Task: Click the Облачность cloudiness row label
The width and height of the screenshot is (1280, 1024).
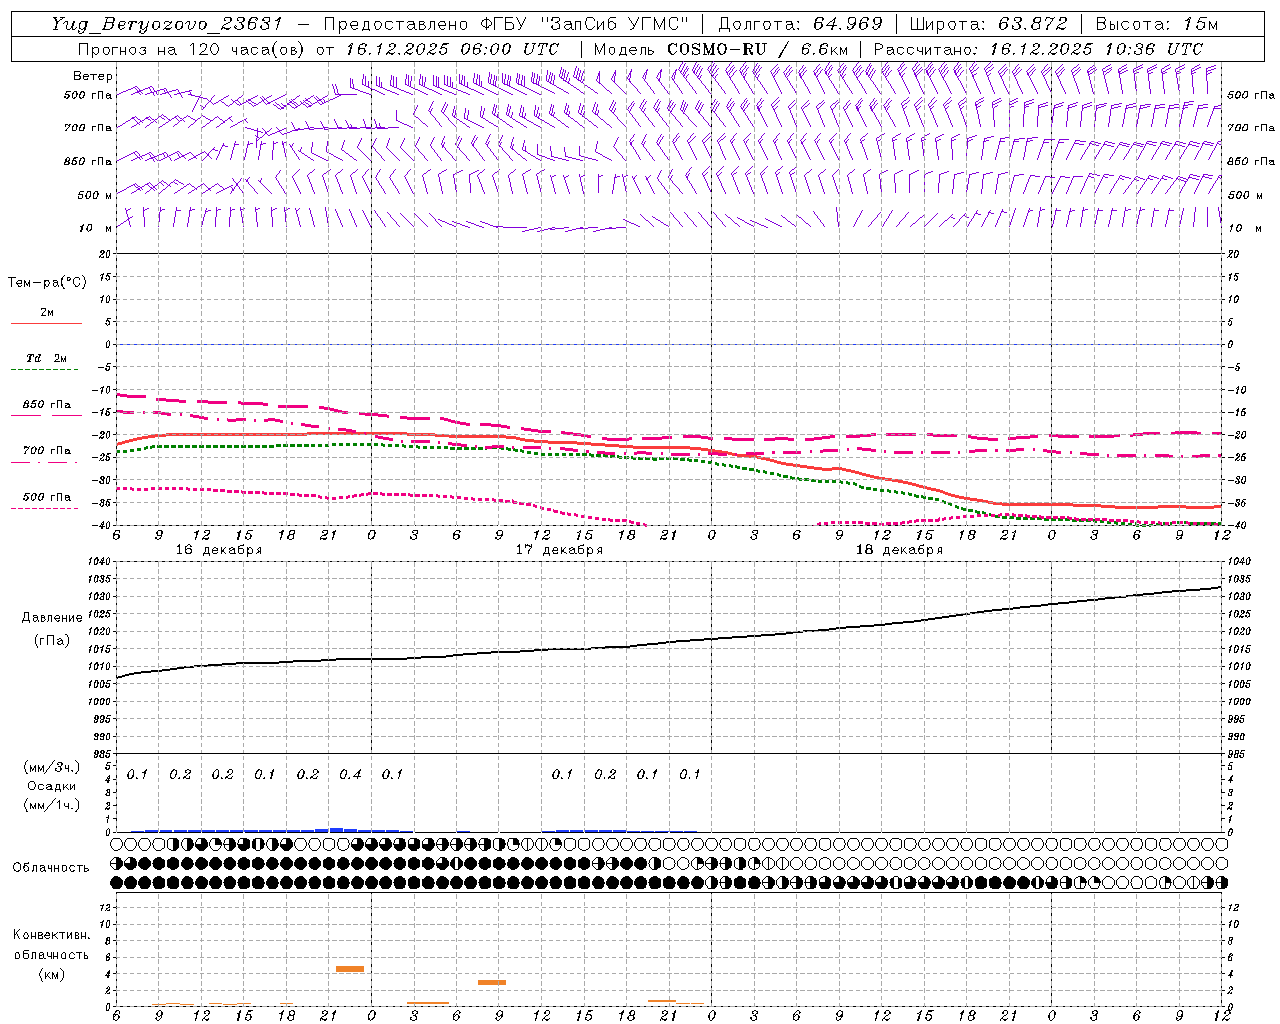Action: click(x=51, y=867)
